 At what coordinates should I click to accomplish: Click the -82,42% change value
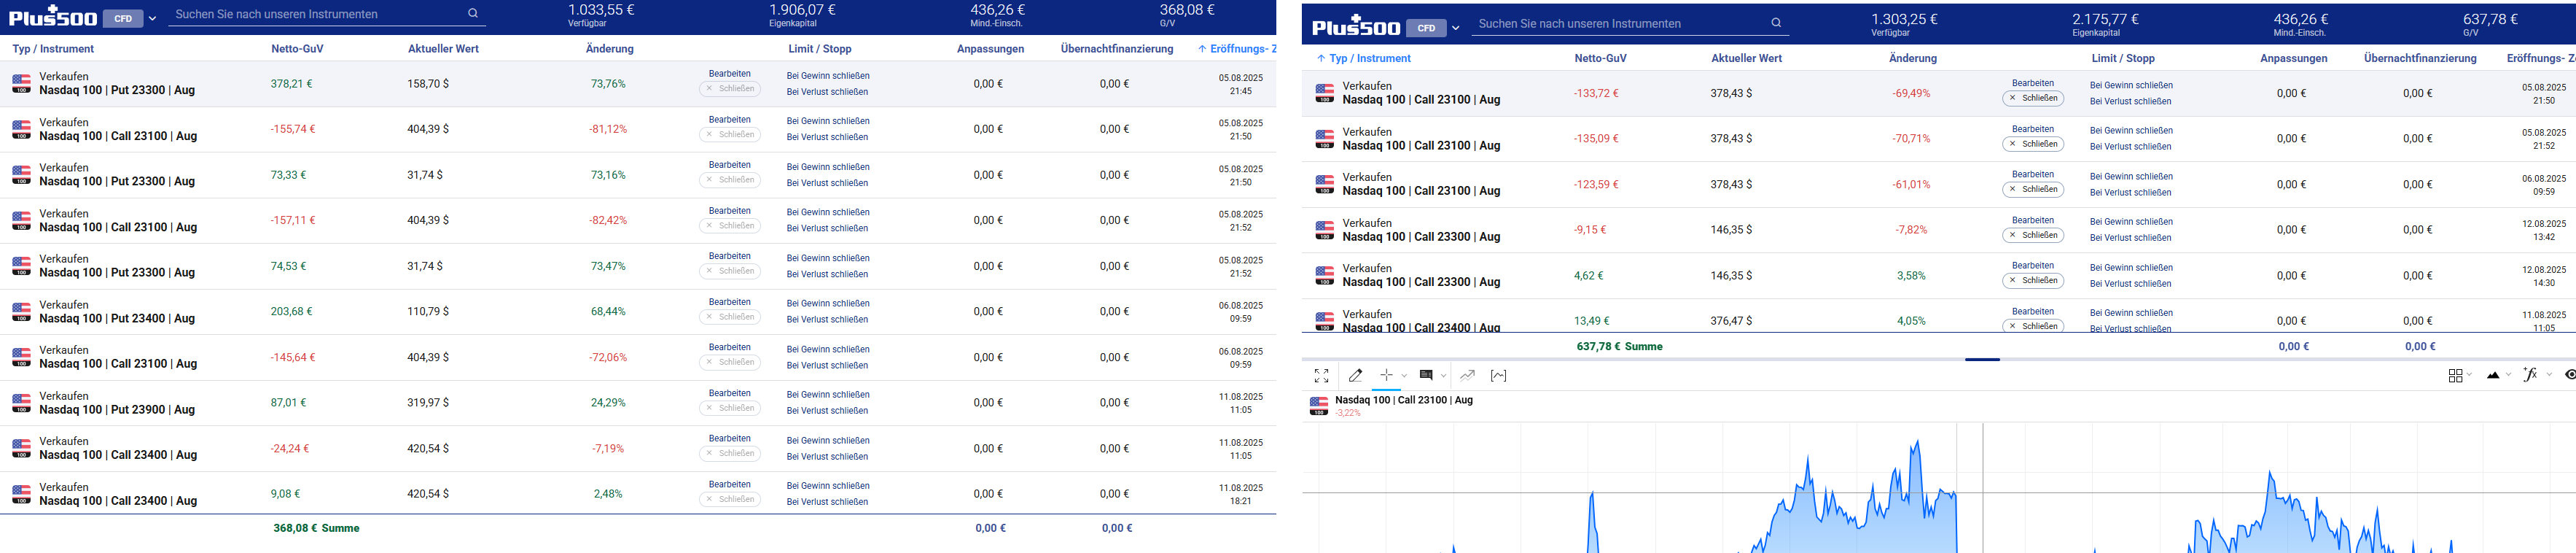click(x=608, y=220)
